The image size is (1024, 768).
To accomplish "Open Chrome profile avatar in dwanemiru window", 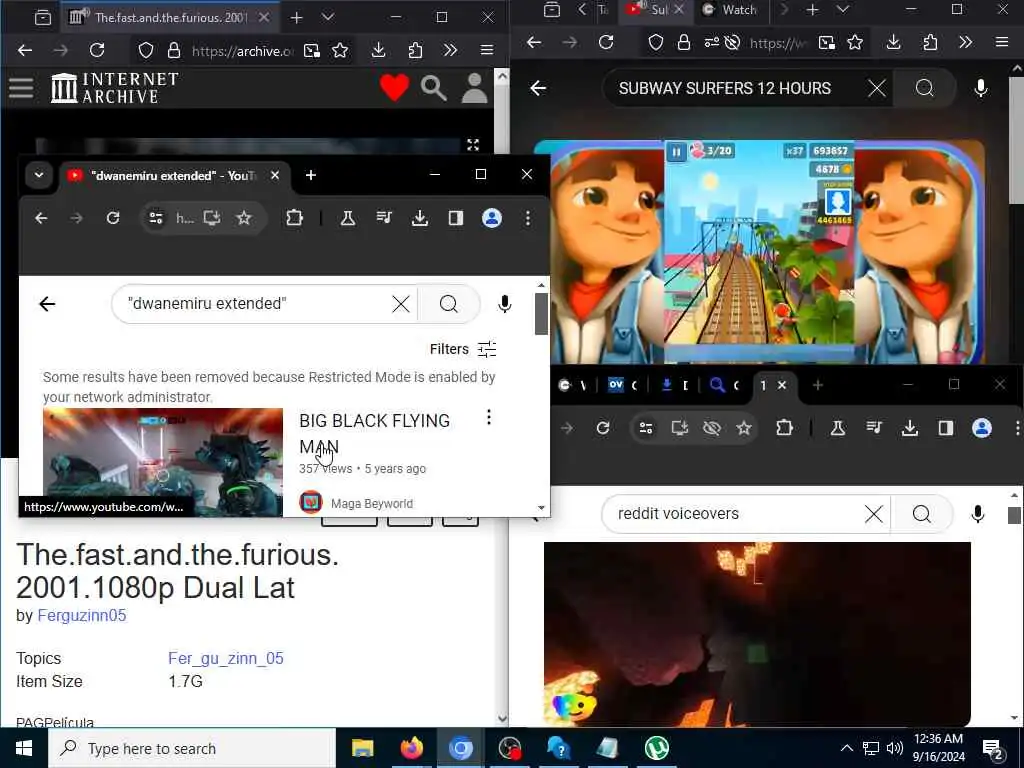I will coord(492,218).
